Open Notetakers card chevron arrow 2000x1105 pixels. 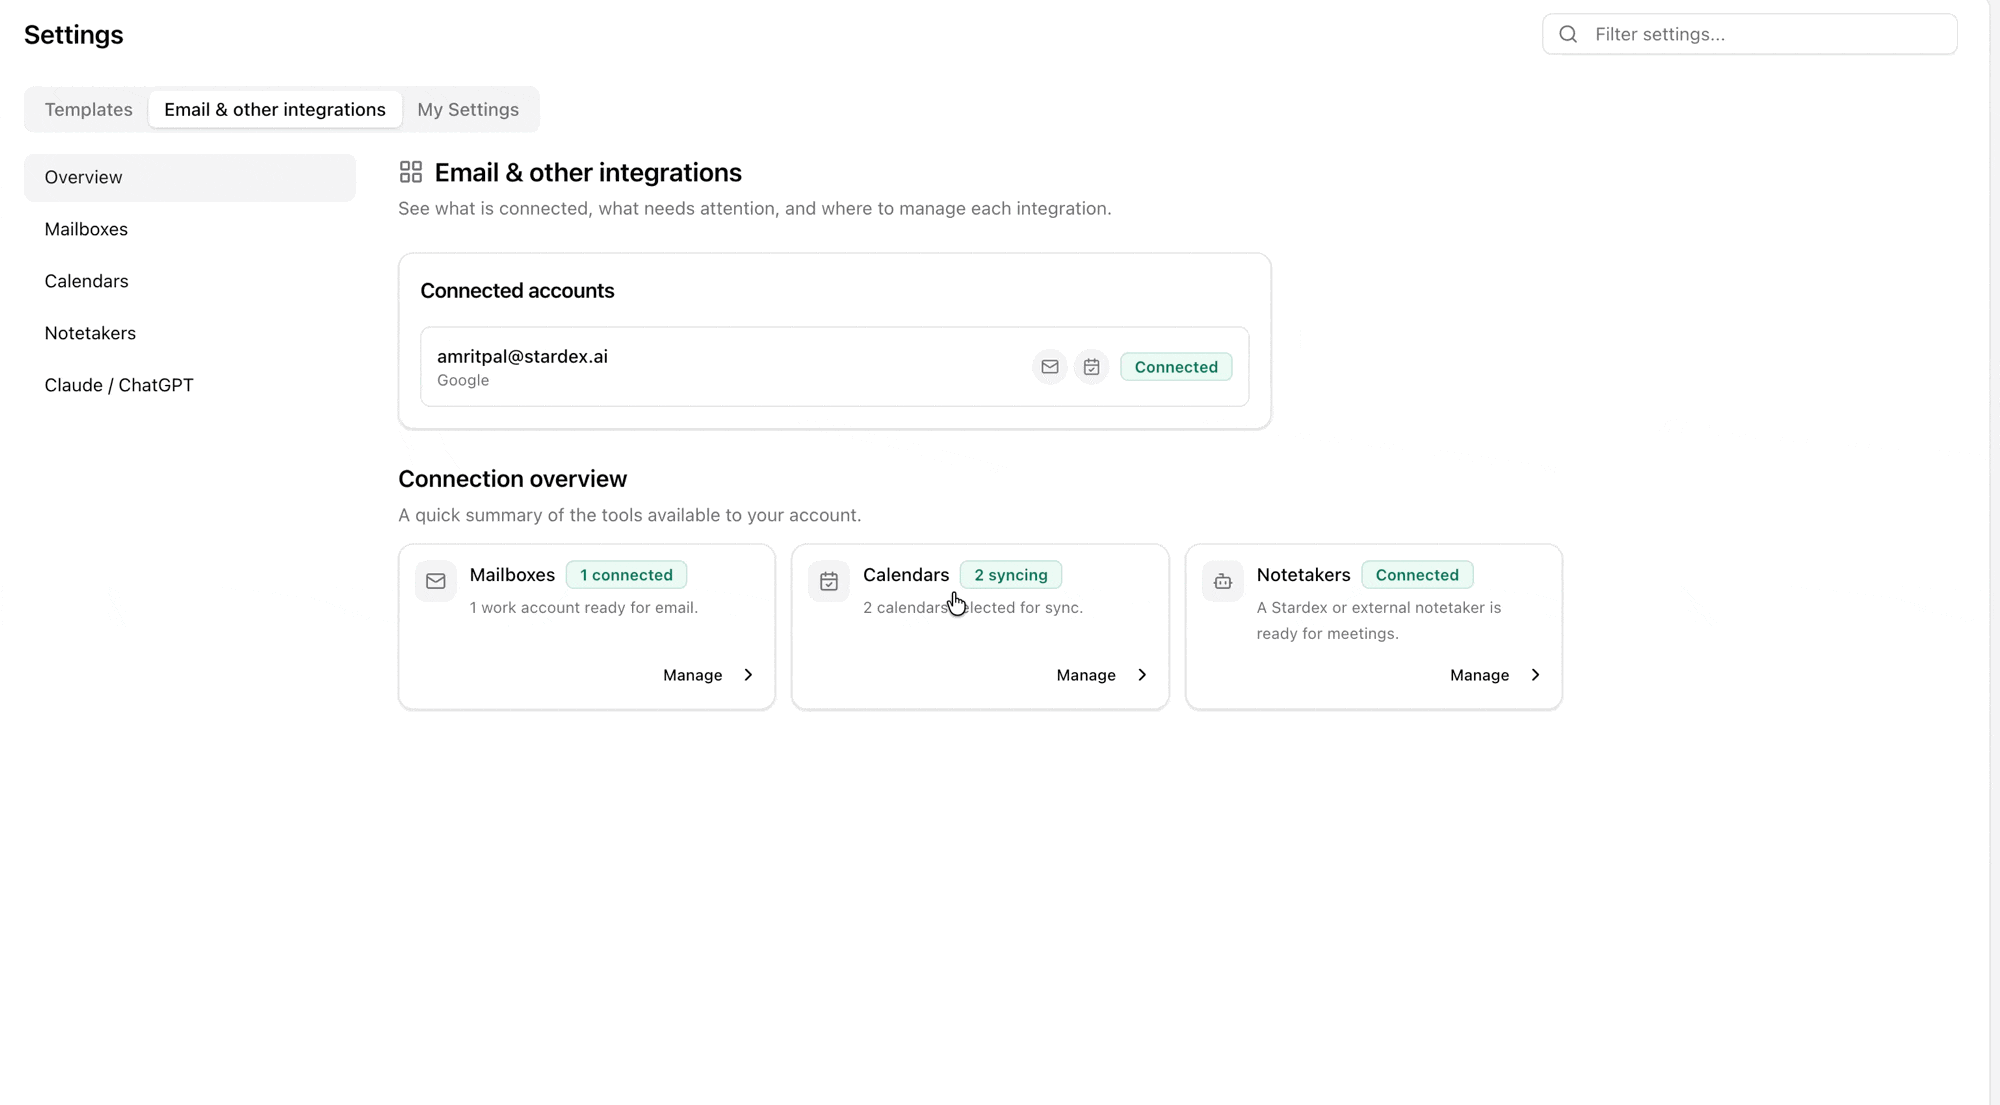[1535, 675]
